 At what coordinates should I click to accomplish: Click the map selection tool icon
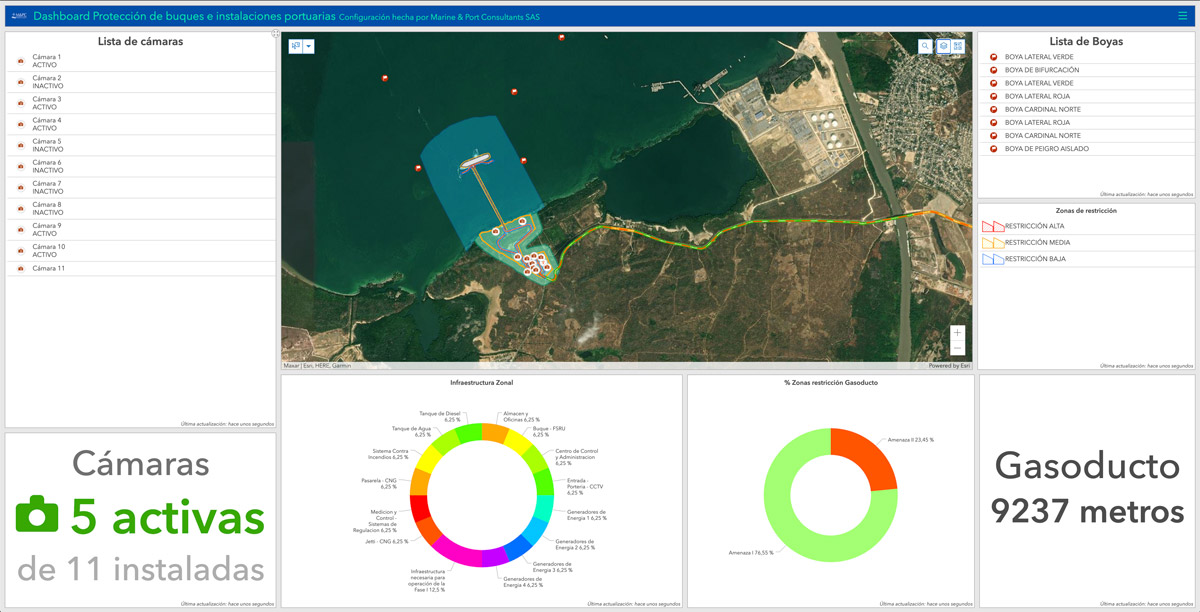pyautogui.click(x=296, y=46)
